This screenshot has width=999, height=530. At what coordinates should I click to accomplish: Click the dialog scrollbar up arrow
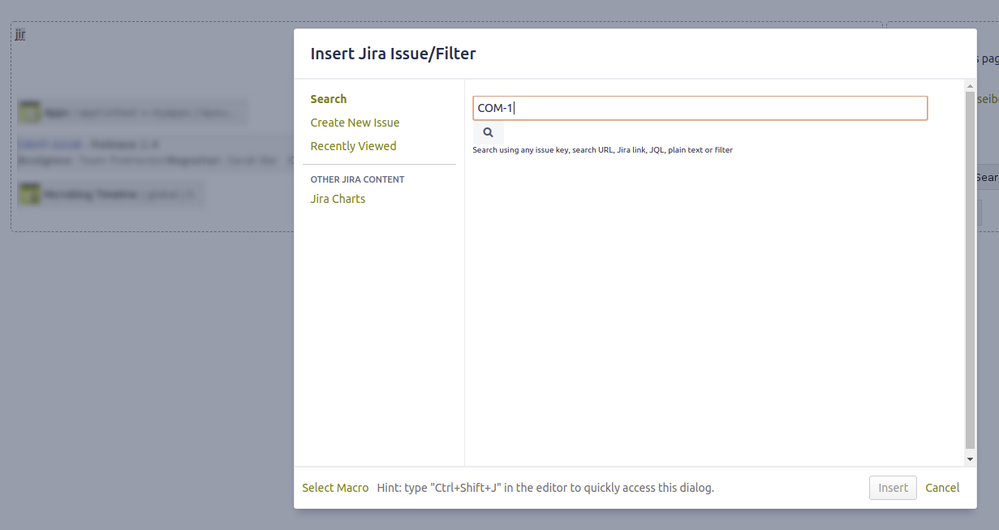970,86
